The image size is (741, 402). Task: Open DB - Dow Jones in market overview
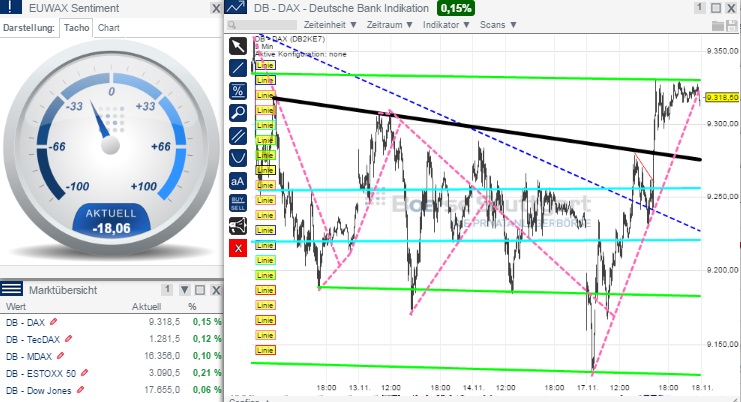pos(39,391)
